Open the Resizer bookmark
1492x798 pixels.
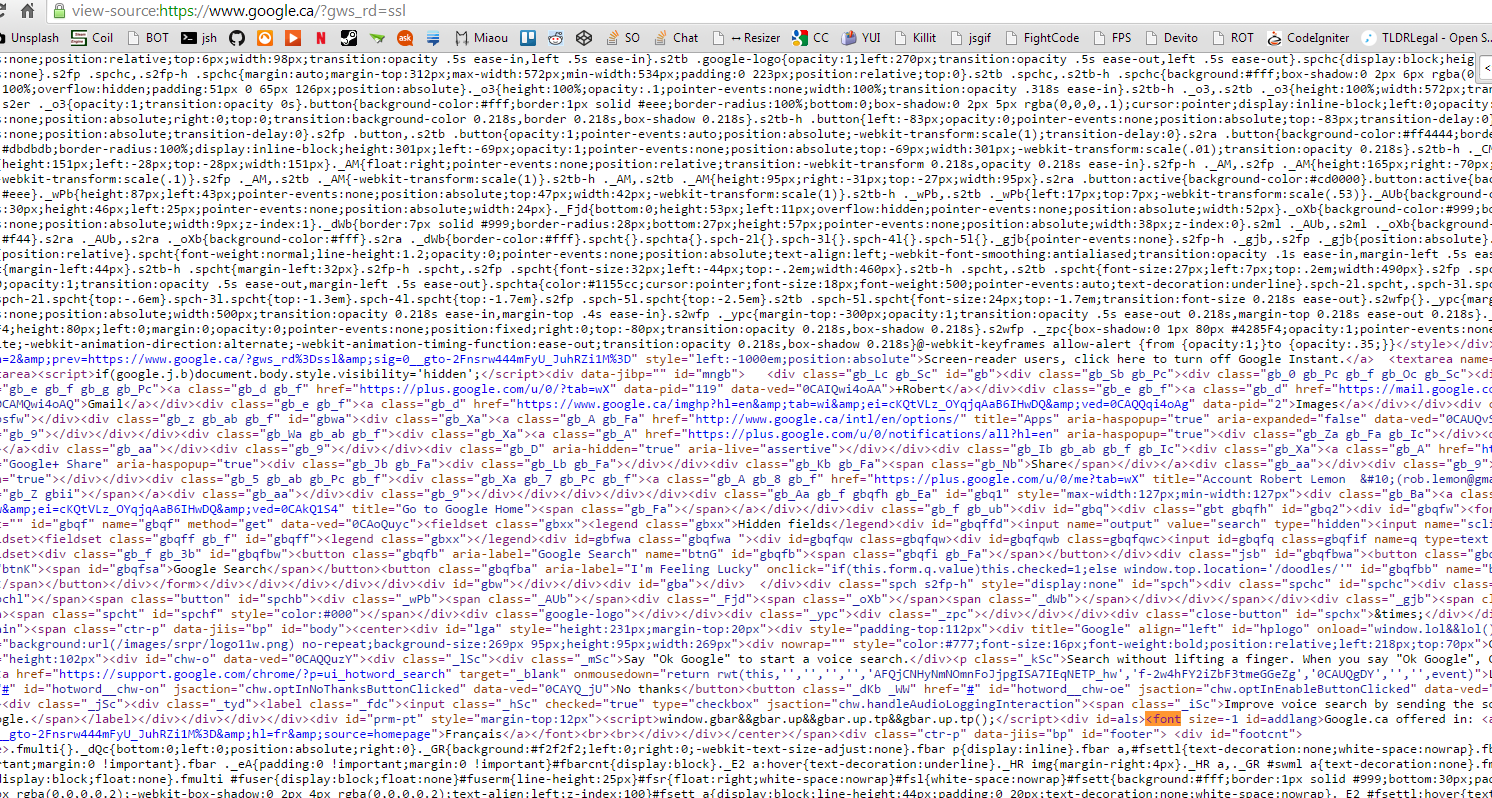[746, 38]
